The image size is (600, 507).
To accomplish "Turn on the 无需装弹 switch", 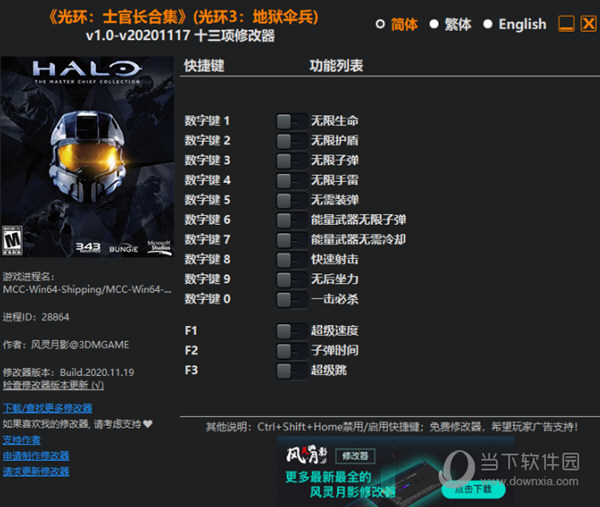I will (x=292, y=201).
